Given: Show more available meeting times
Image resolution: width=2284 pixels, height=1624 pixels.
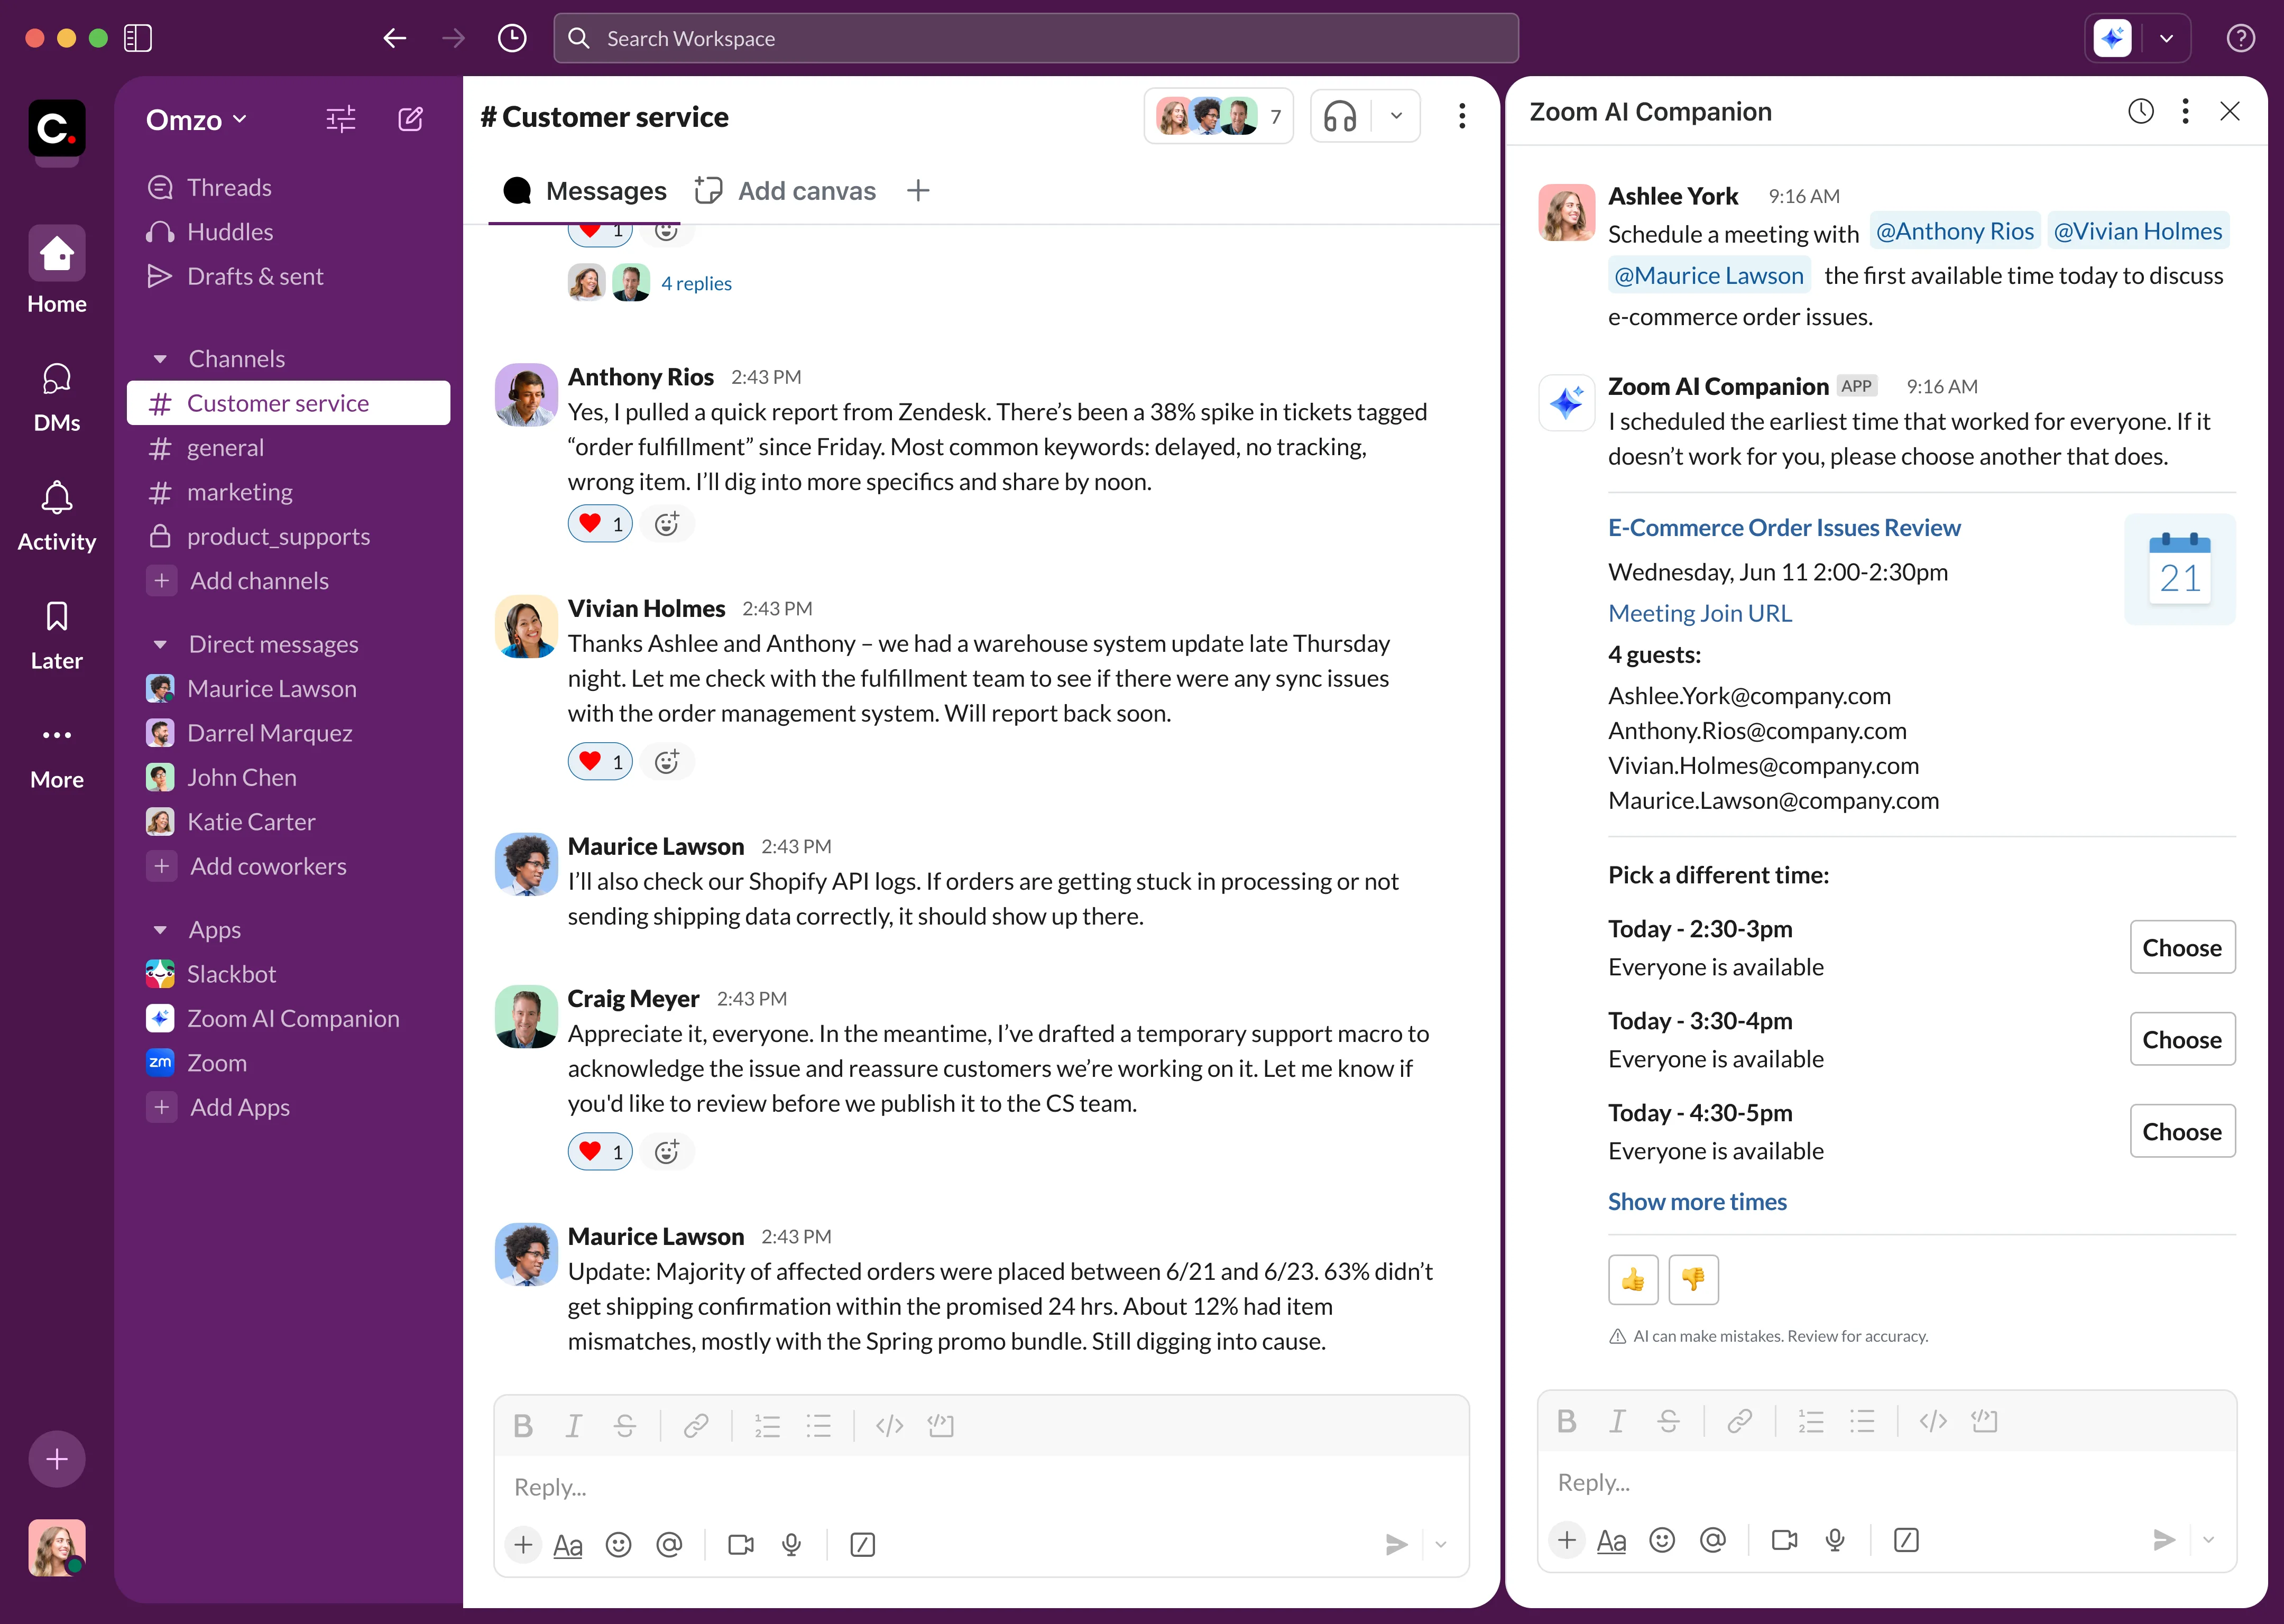Looking at the screenshot, I should tap(1697, 1201).
